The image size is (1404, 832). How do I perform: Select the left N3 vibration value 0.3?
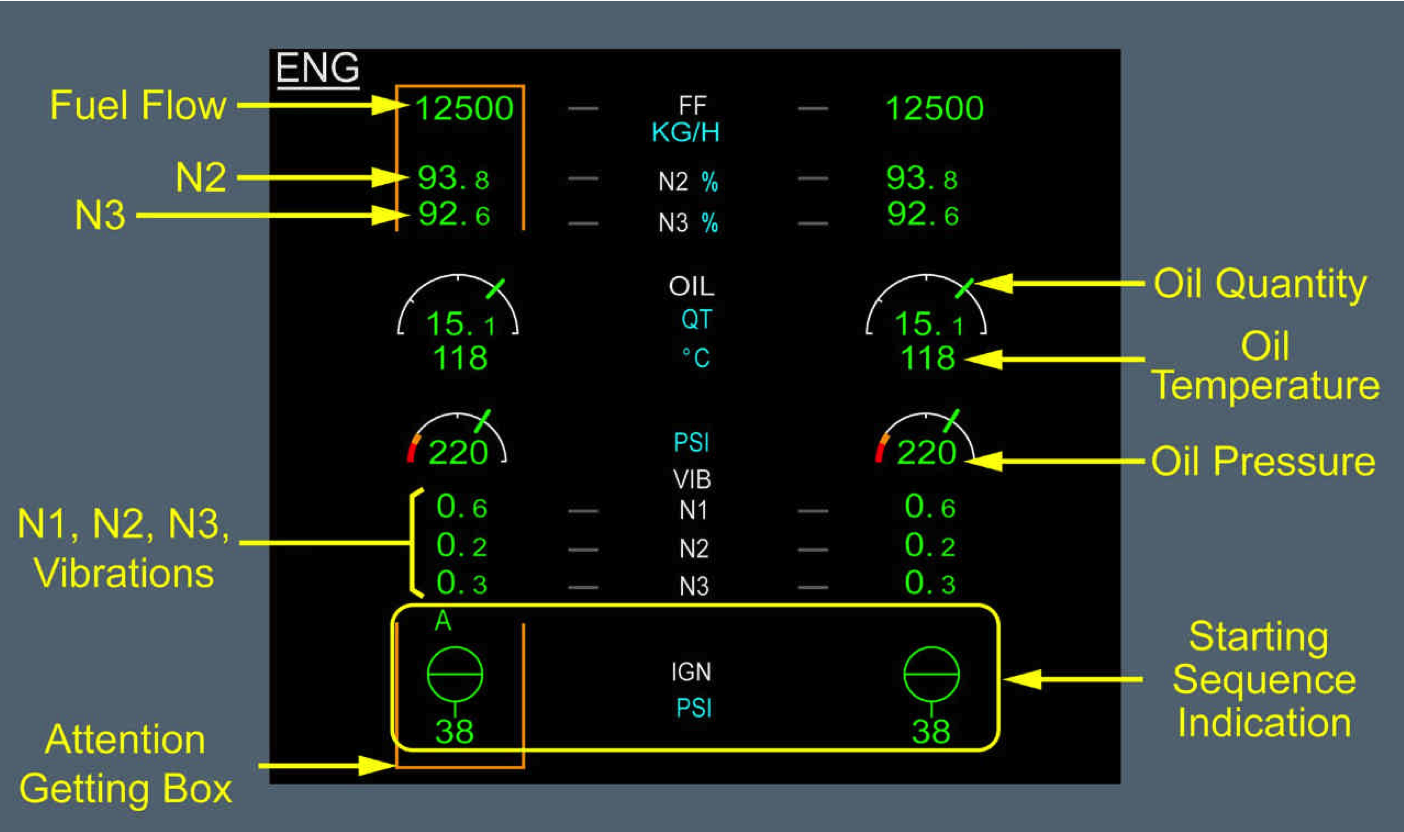click(462, 583)
